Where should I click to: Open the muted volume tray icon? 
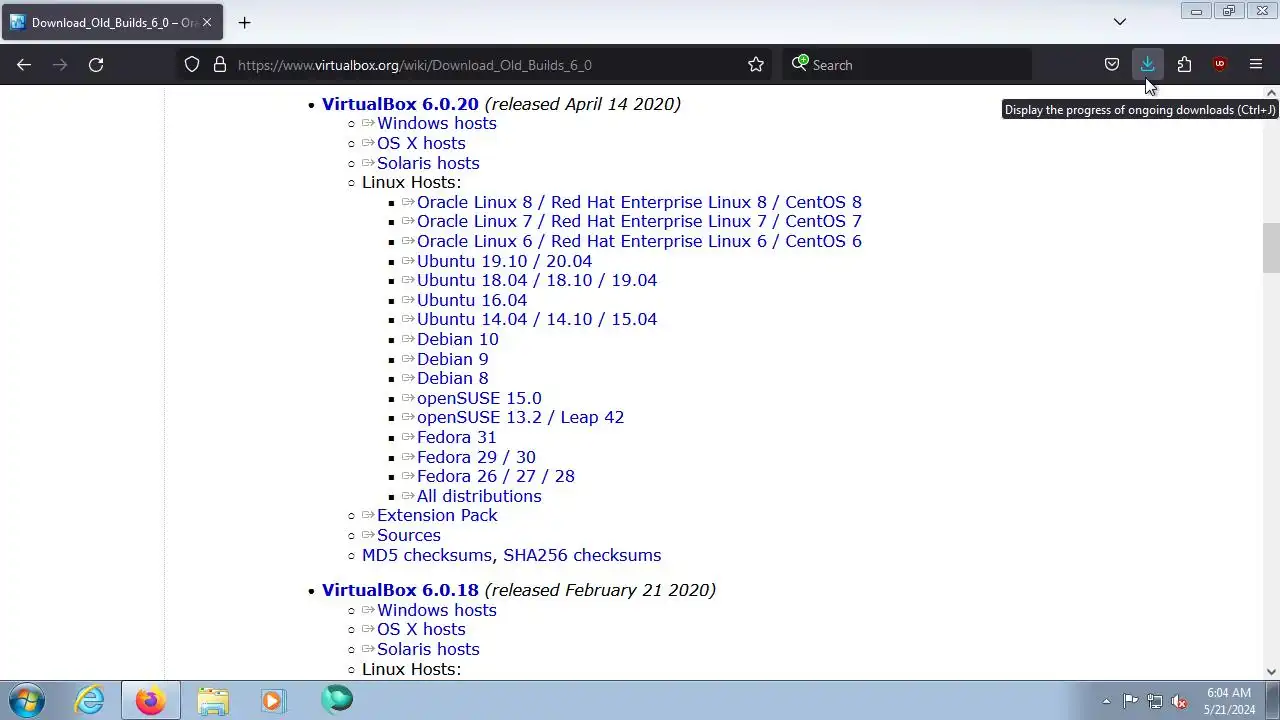point(1179,701)
